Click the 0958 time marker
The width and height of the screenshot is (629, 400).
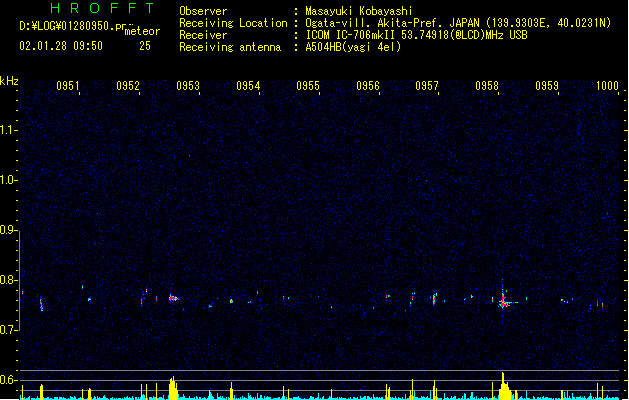[487, 86]
